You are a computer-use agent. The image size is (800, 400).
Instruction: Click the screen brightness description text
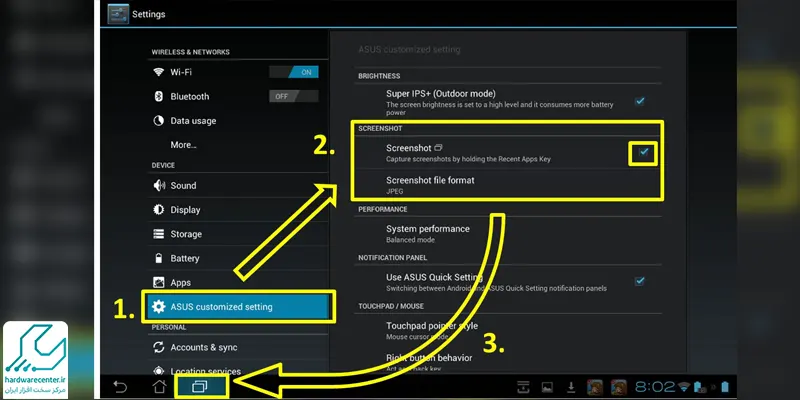499,108
